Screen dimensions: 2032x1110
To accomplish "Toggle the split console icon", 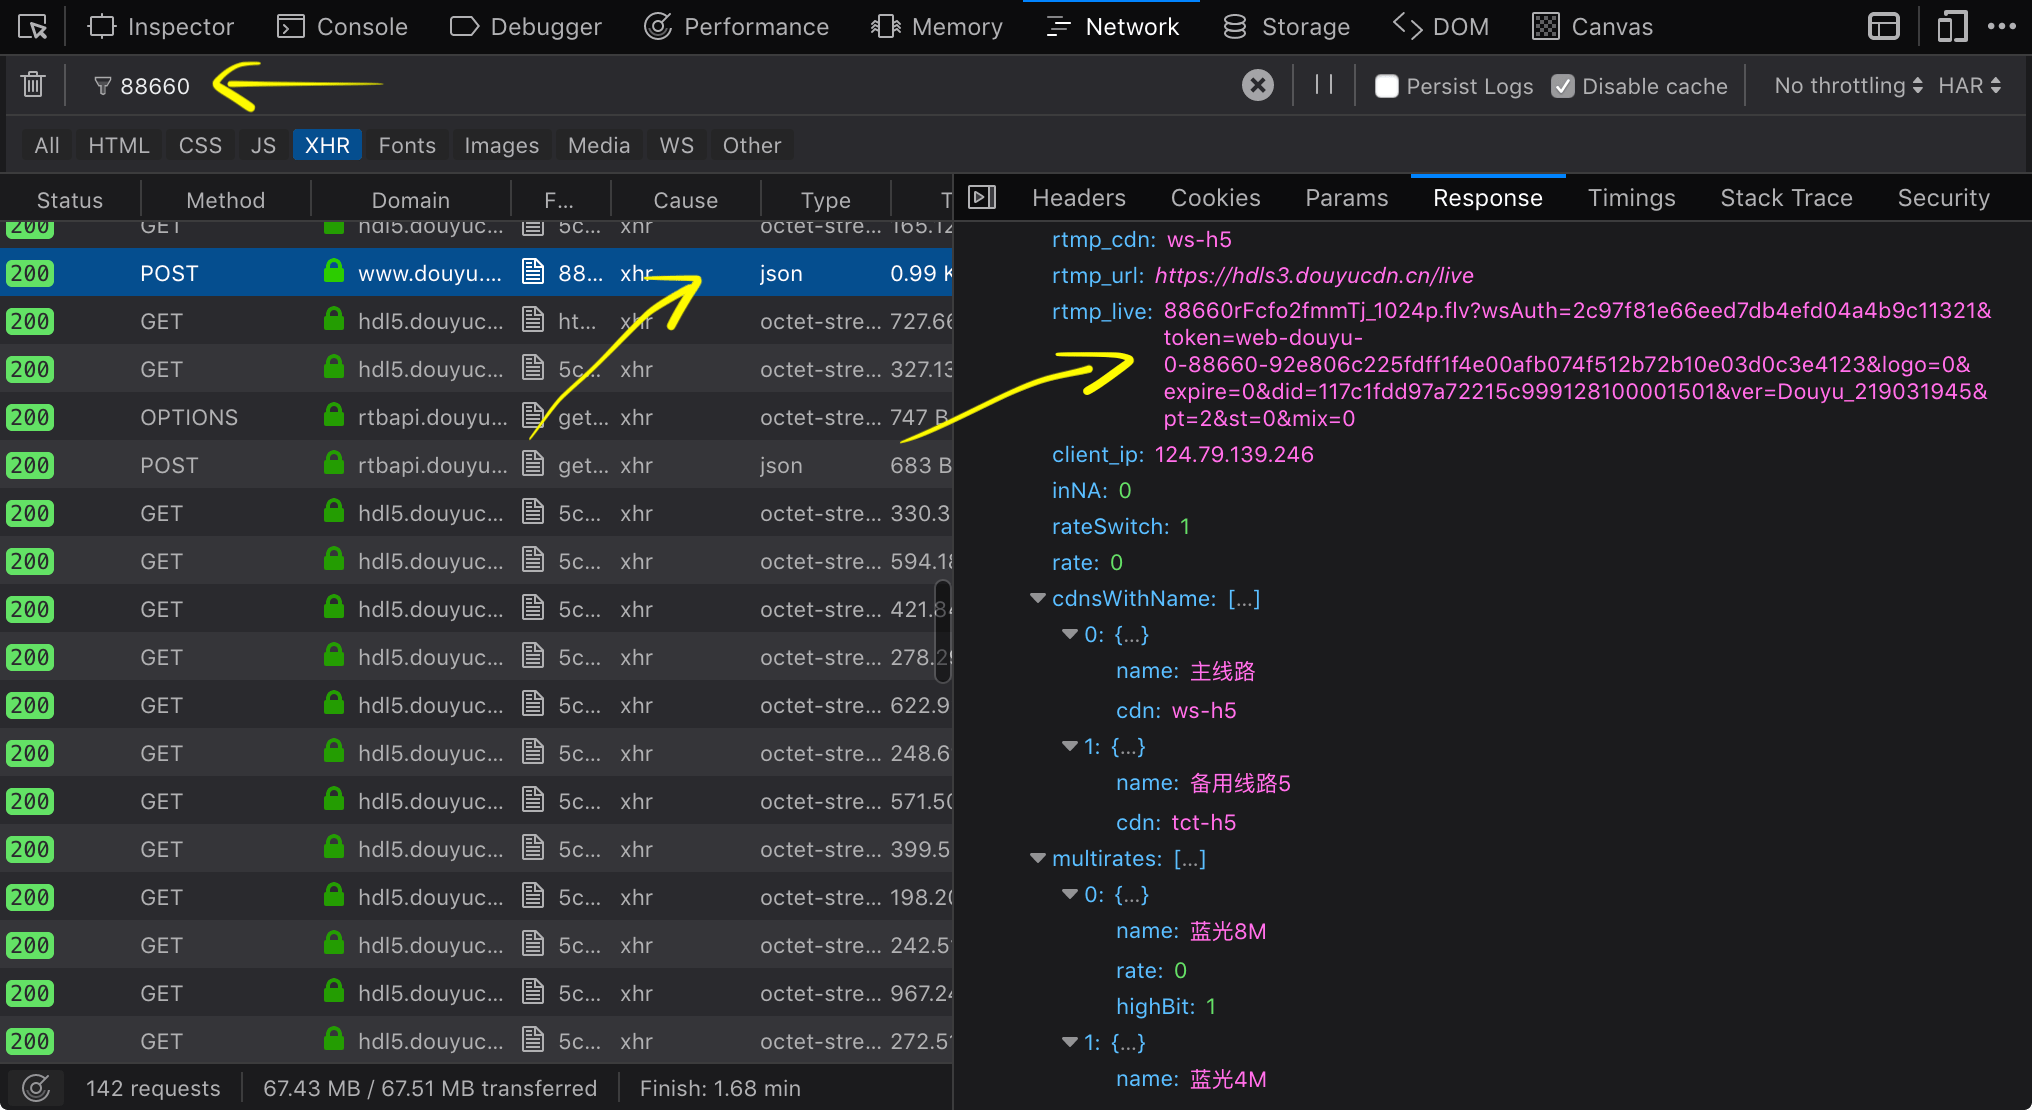I will tap(1883, 27).
